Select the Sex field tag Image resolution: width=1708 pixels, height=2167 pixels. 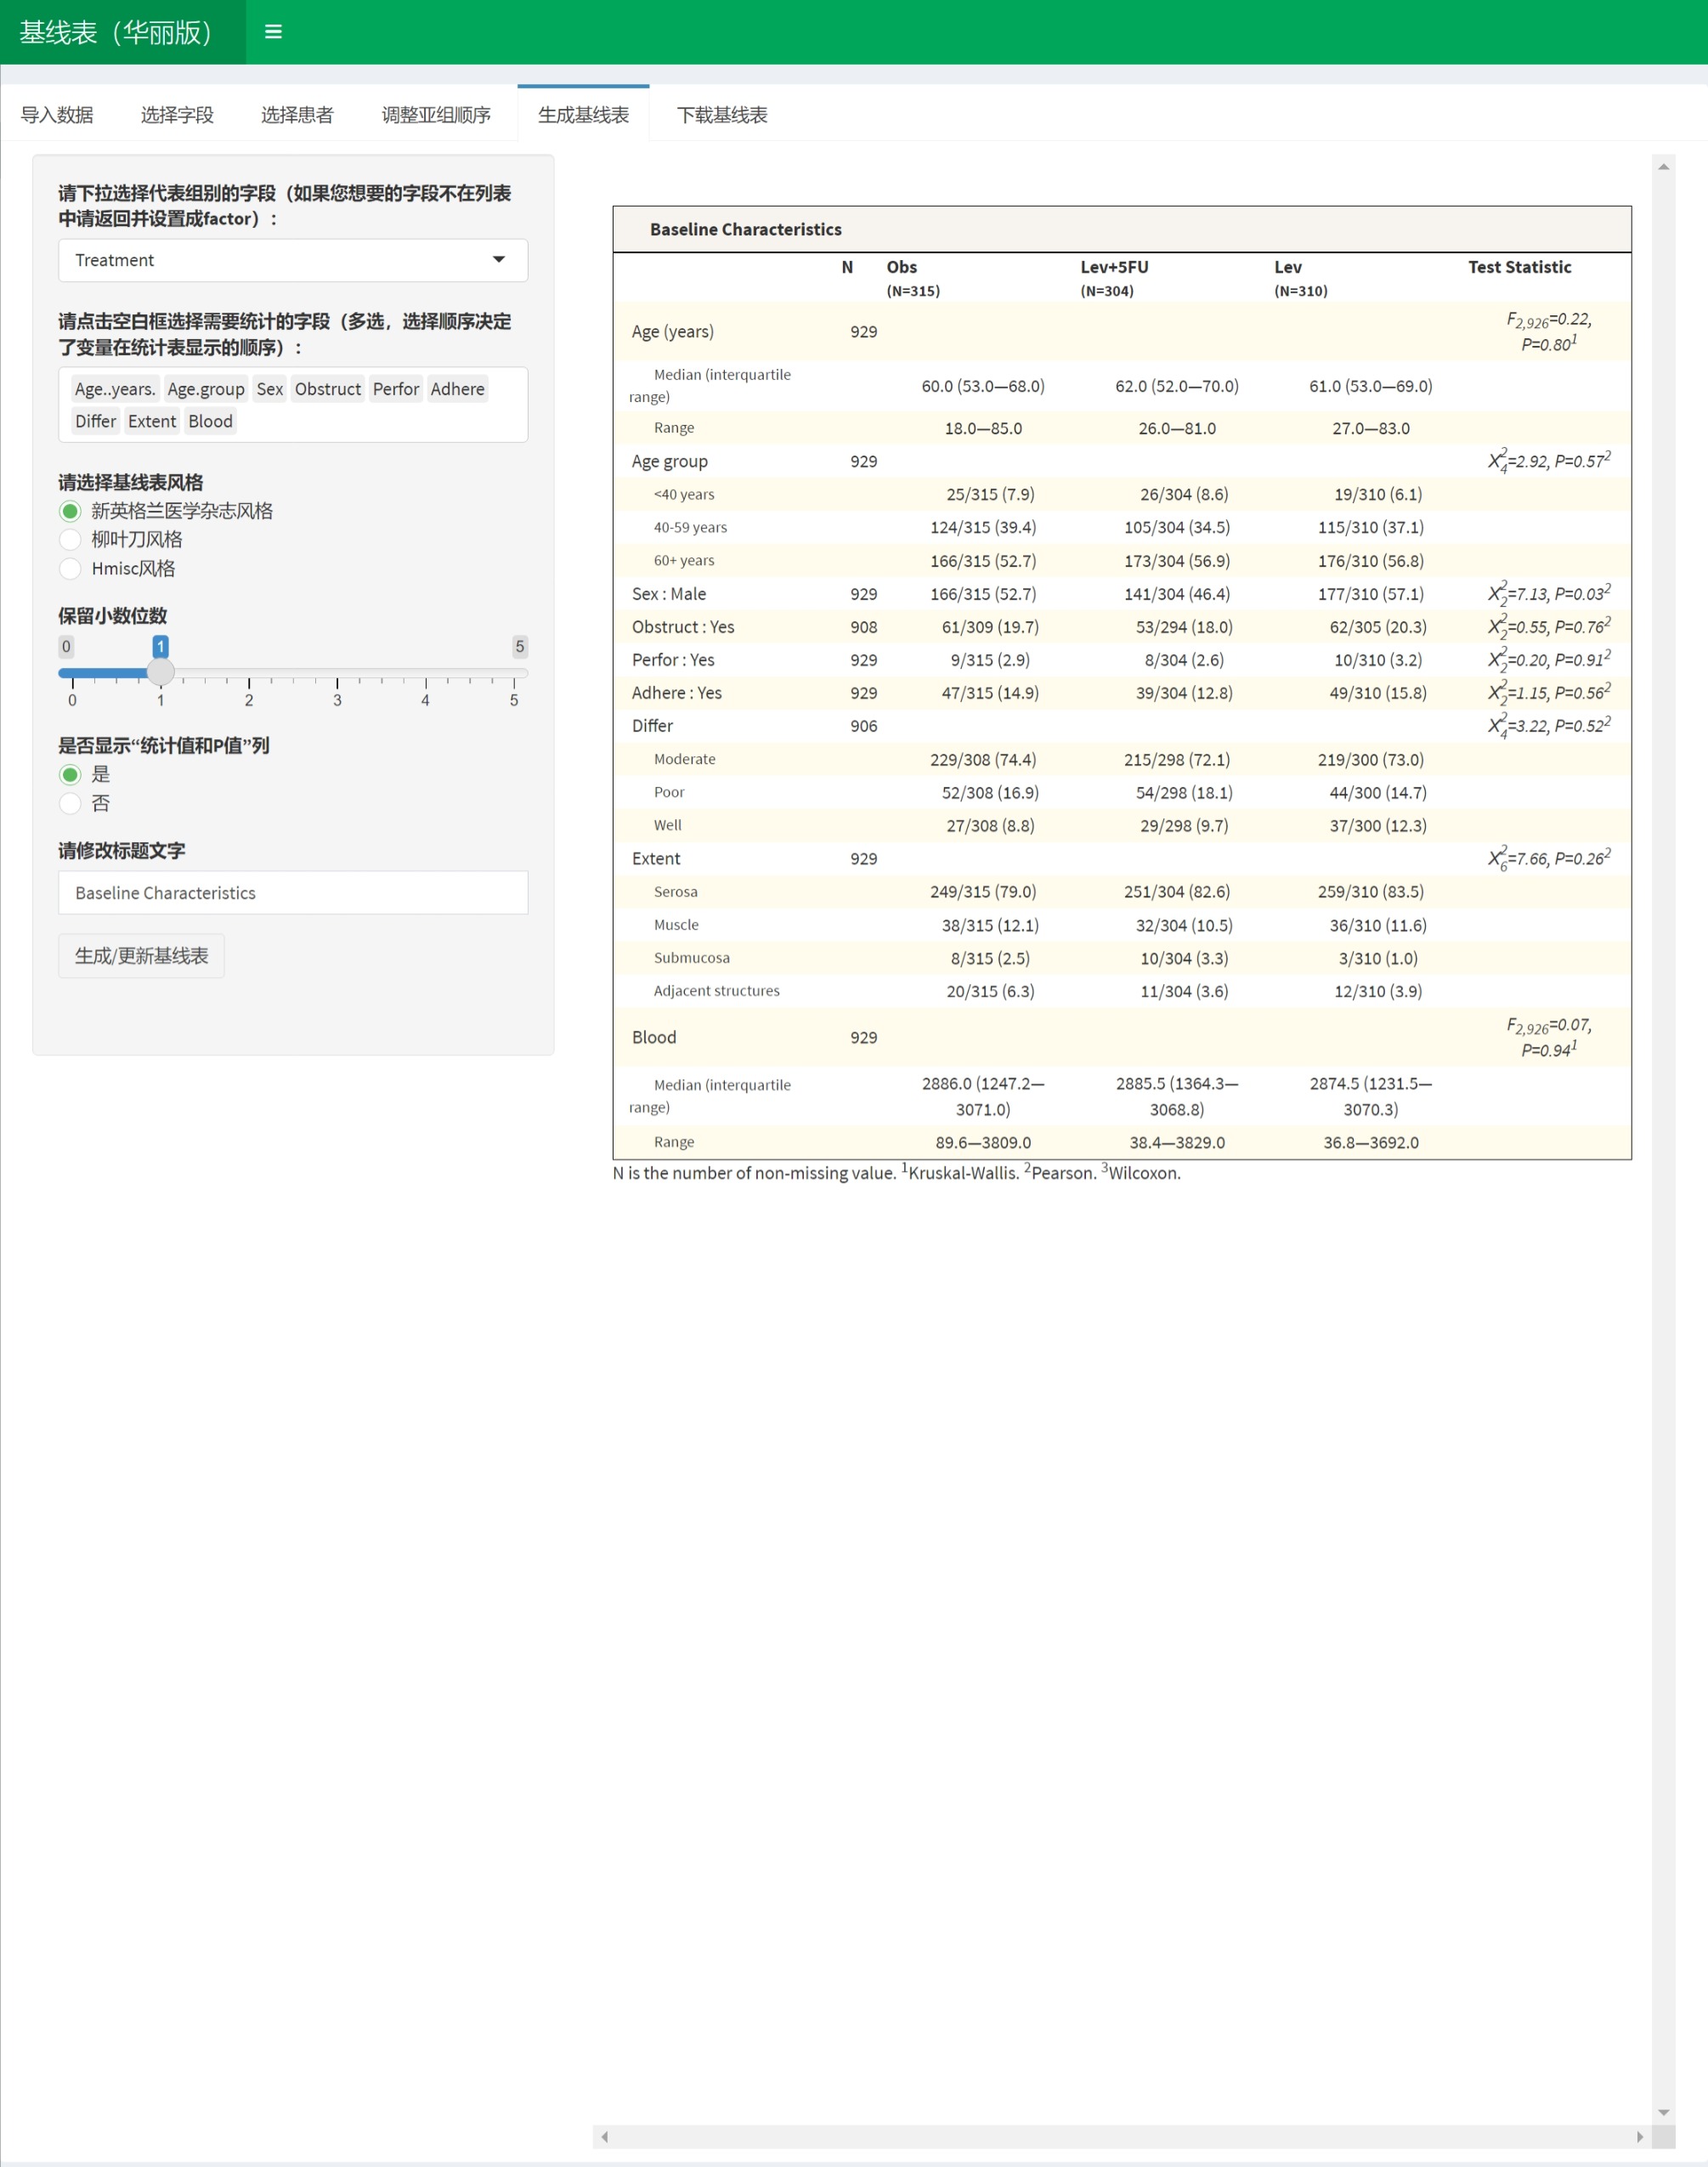click(x=270, y=389)
